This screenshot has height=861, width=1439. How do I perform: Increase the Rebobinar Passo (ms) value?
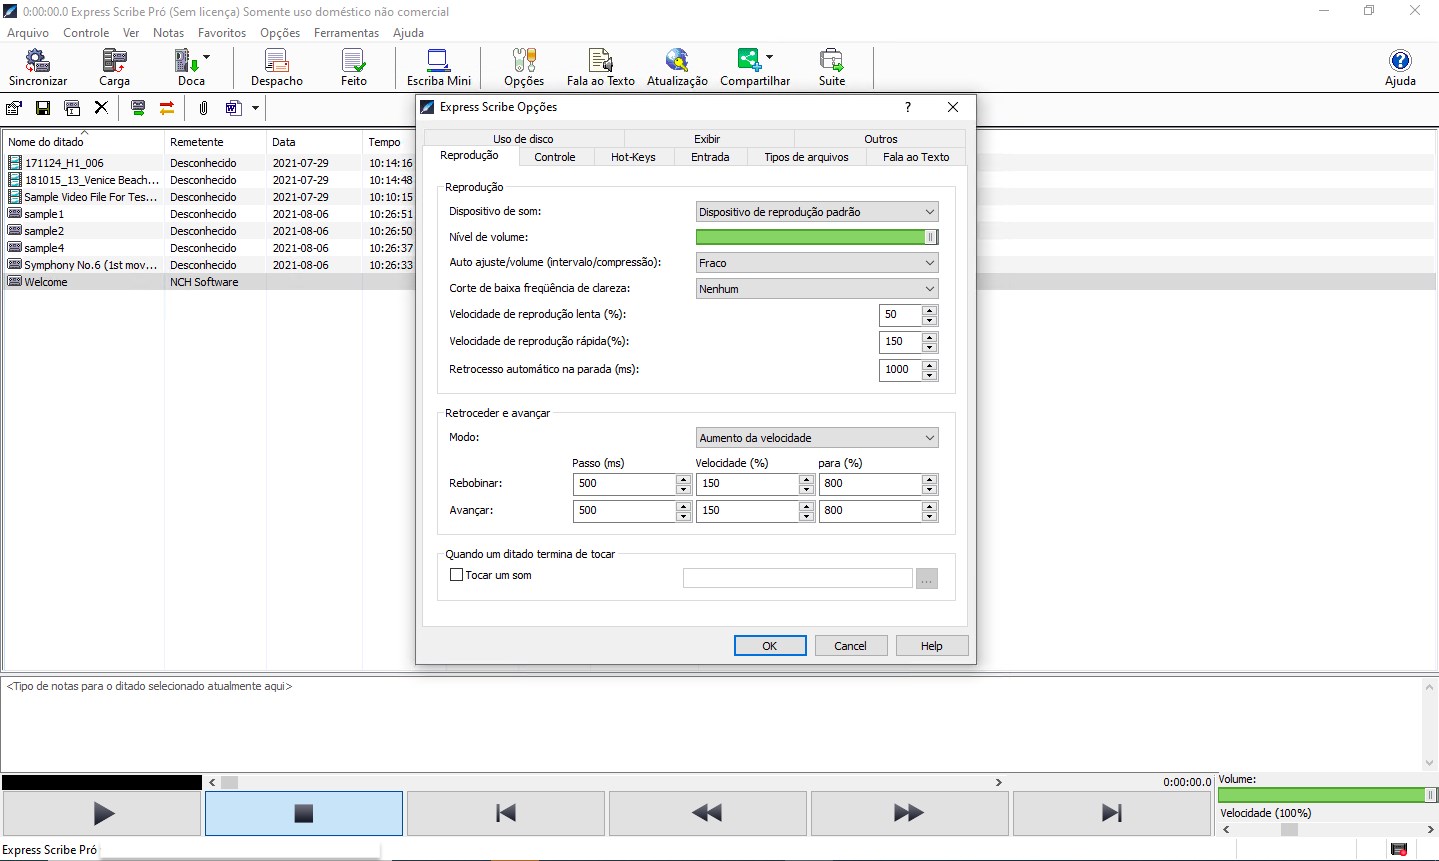pos(684,479)
